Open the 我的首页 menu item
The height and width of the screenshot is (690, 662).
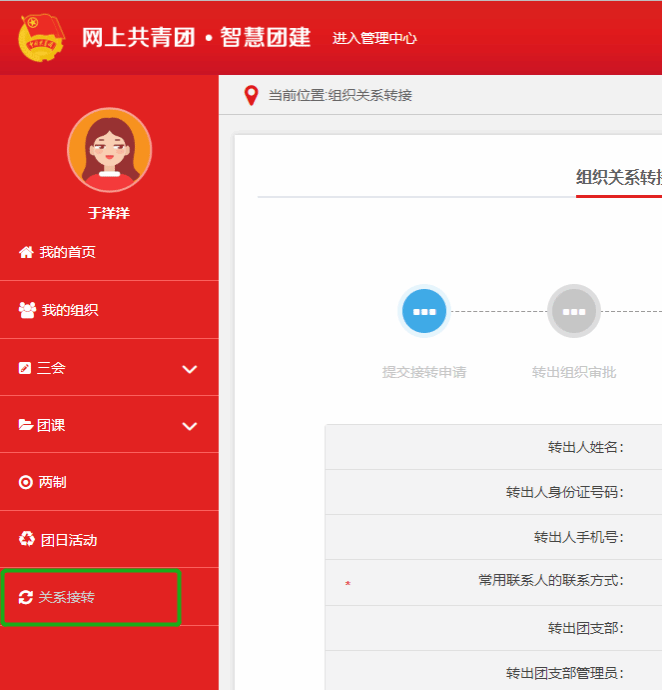(x=67, y=252)
